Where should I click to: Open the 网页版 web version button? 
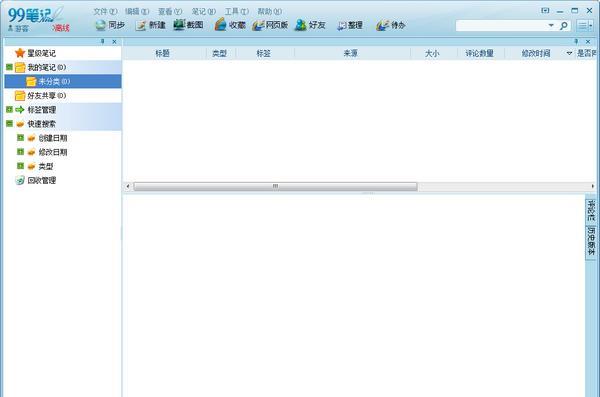click(270, 25)
